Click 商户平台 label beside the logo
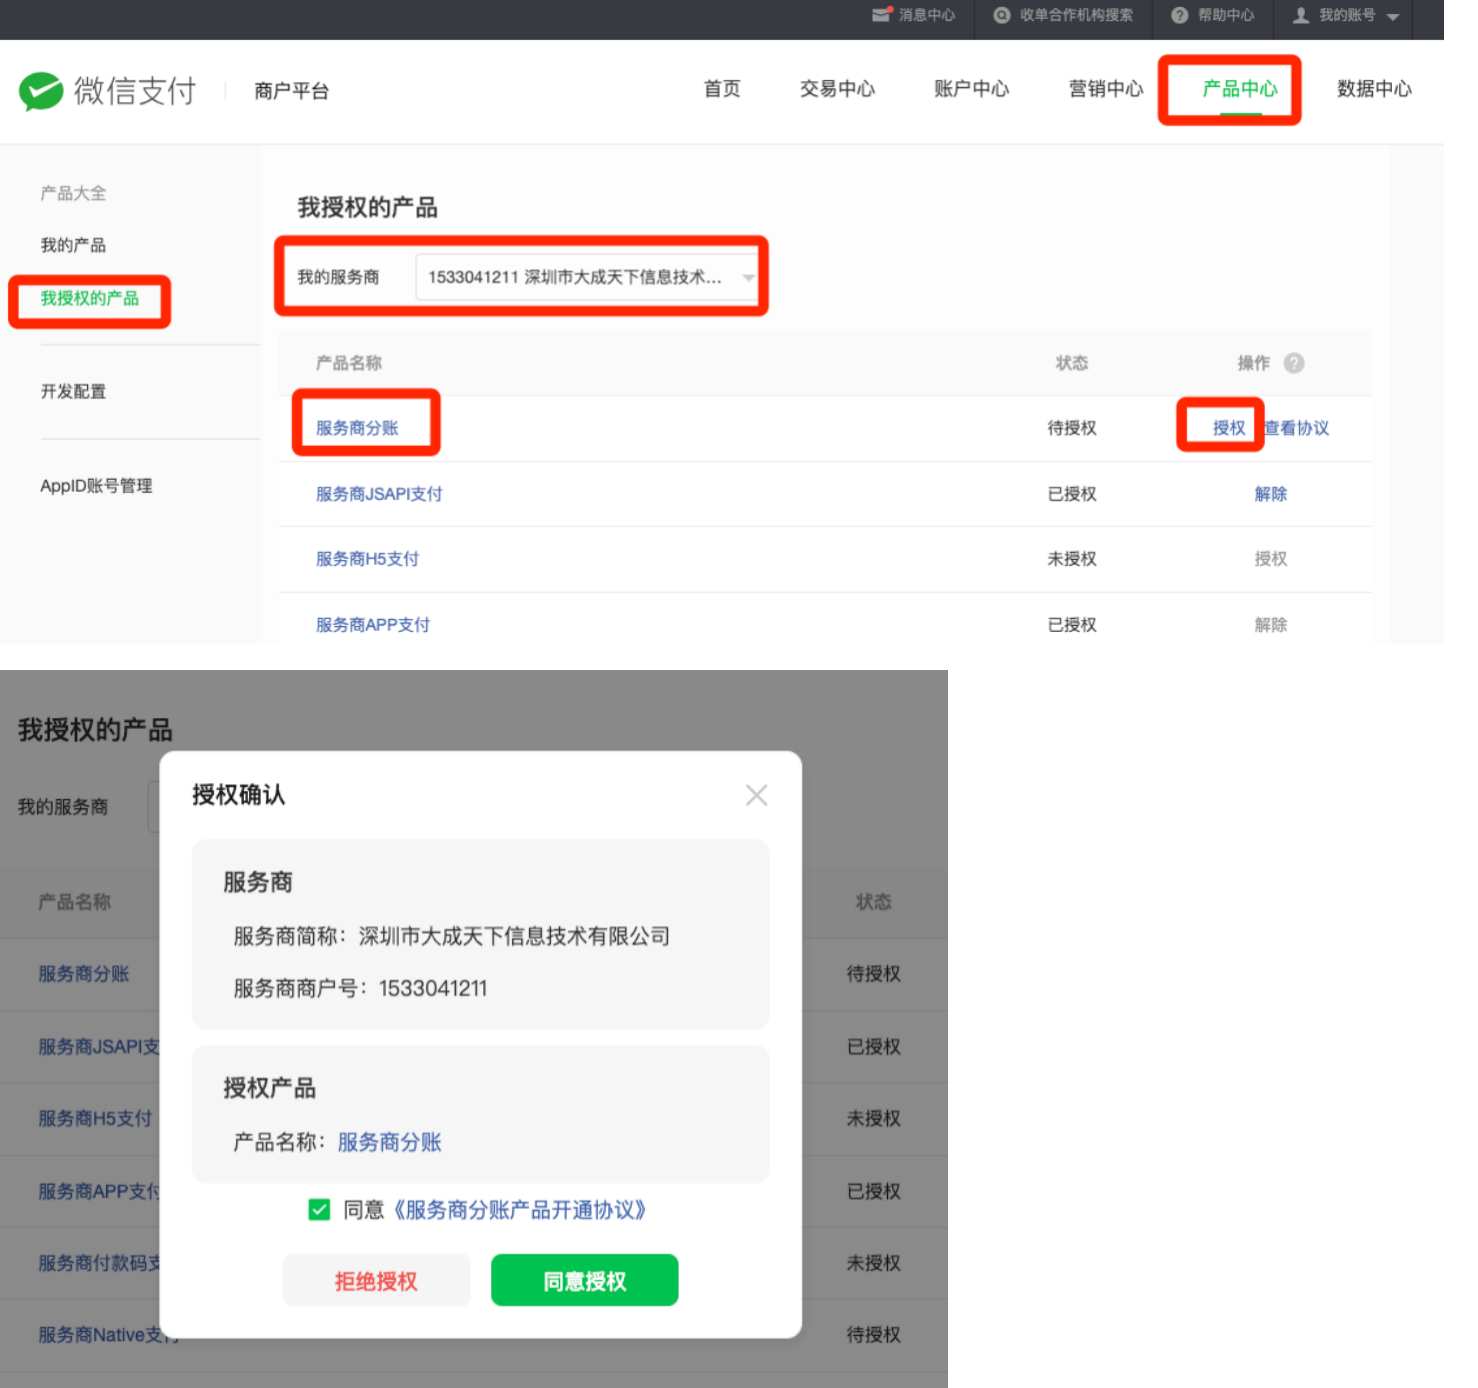Screen dimensions: 1478x1388 click(291, 91)
